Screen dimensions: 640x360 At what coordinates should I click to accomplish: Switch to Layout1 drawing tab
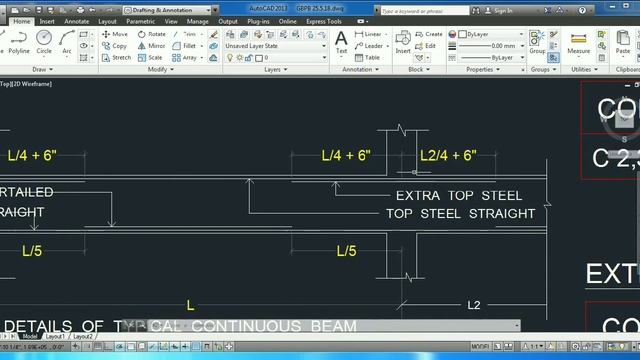(x=55, y=337)
